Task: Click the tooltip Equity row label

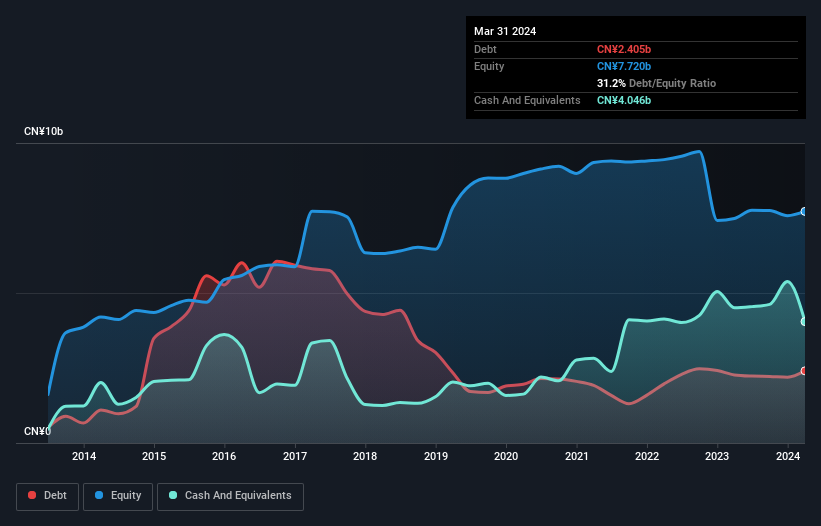Action: [x=489, y=66]
